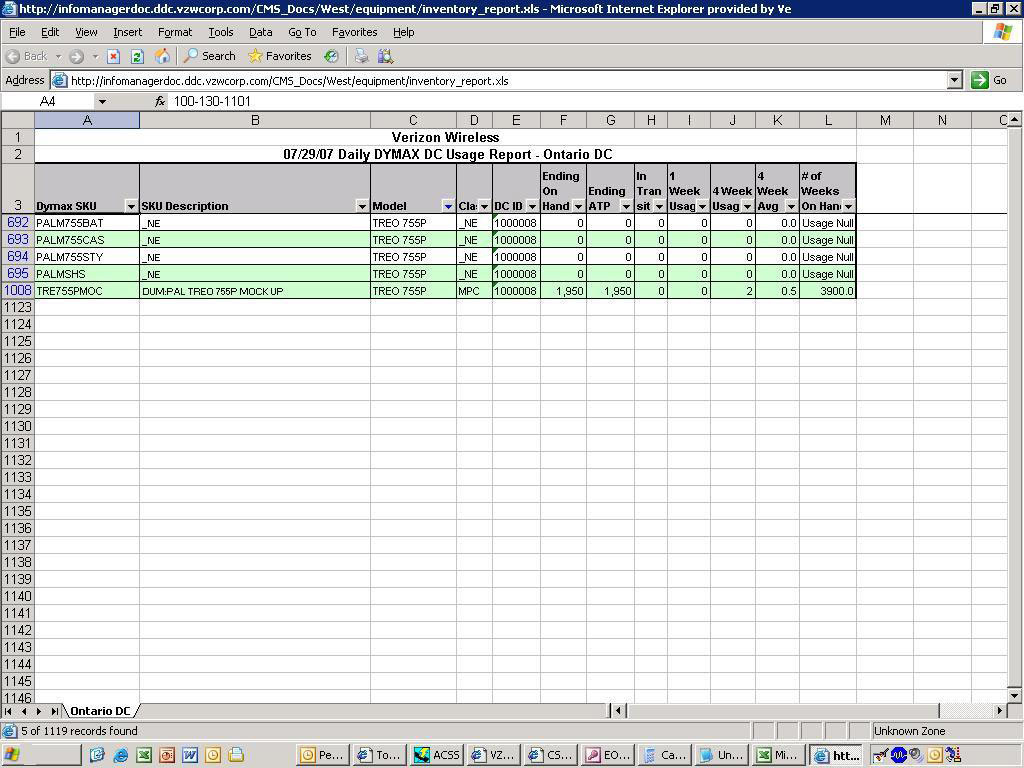The image size is (1024, 768).
Task: Select cell PALMSHS
Action: pos(87,274)
